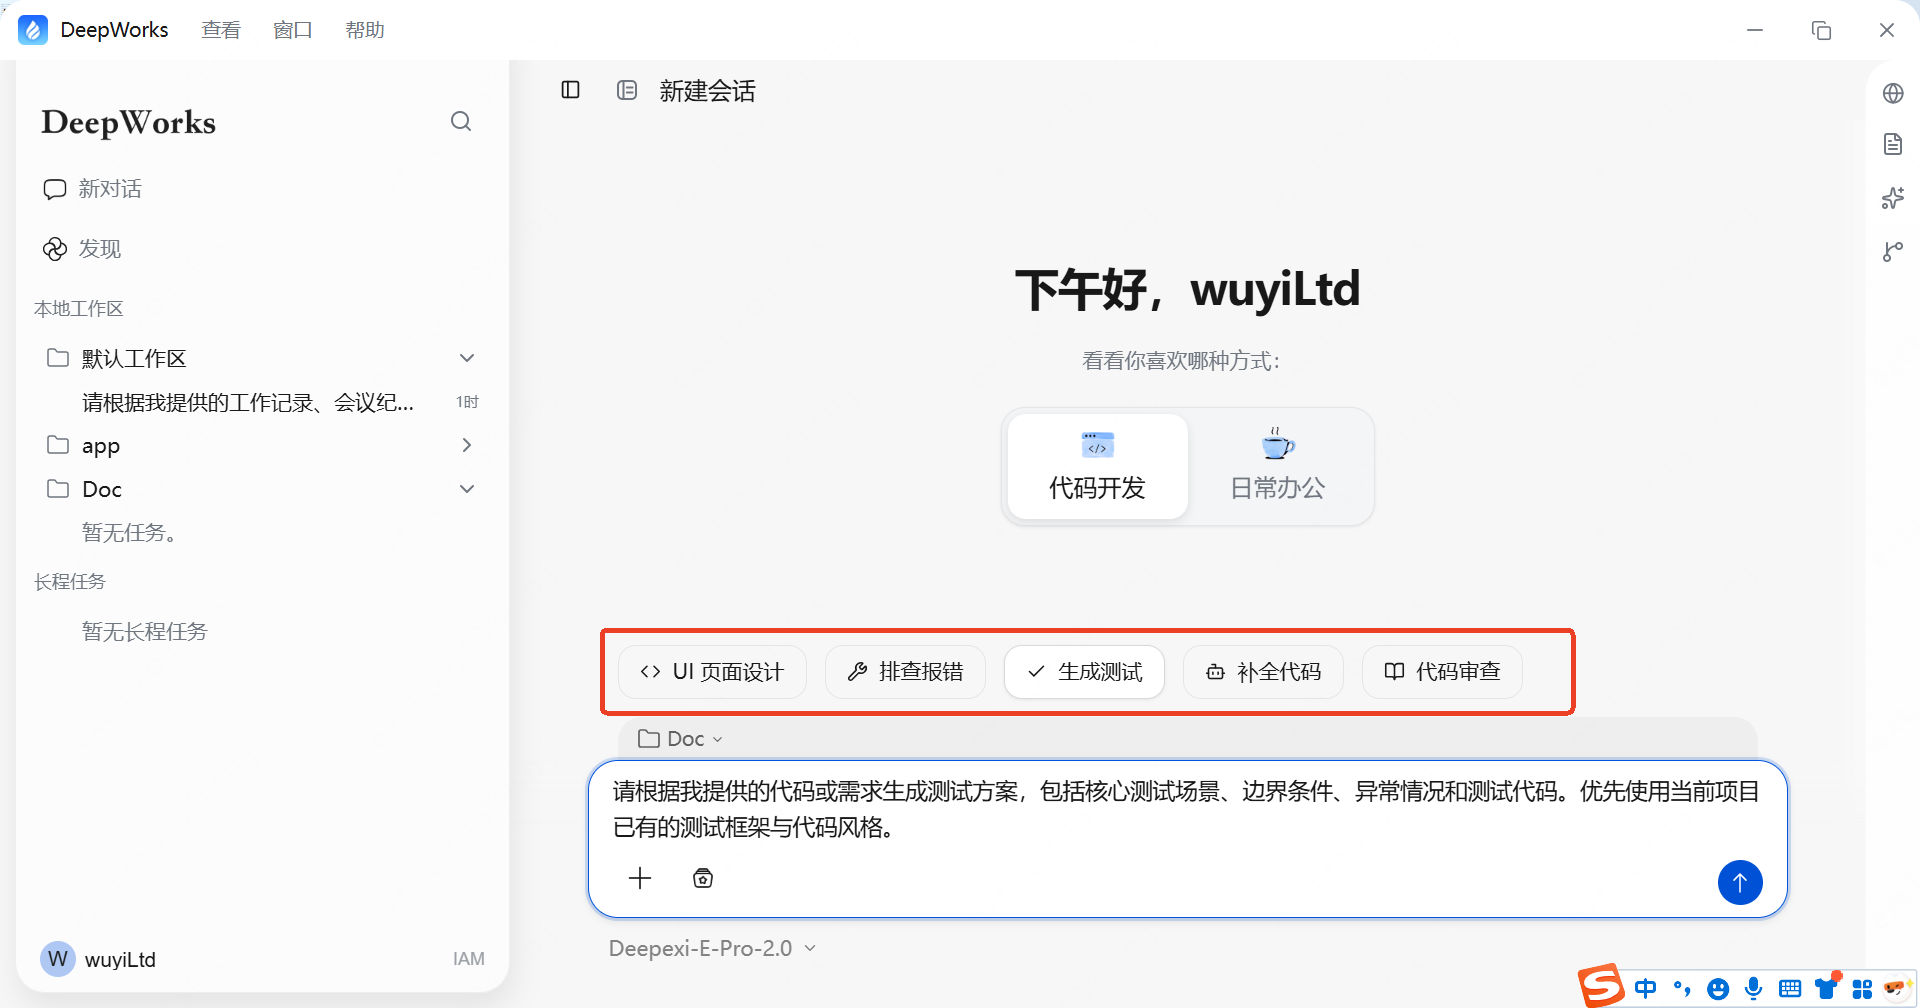Click the DeepWorks app logo icon
Image resolution: width=1920 pixels, height=1008 pixels.
(33, 30)
